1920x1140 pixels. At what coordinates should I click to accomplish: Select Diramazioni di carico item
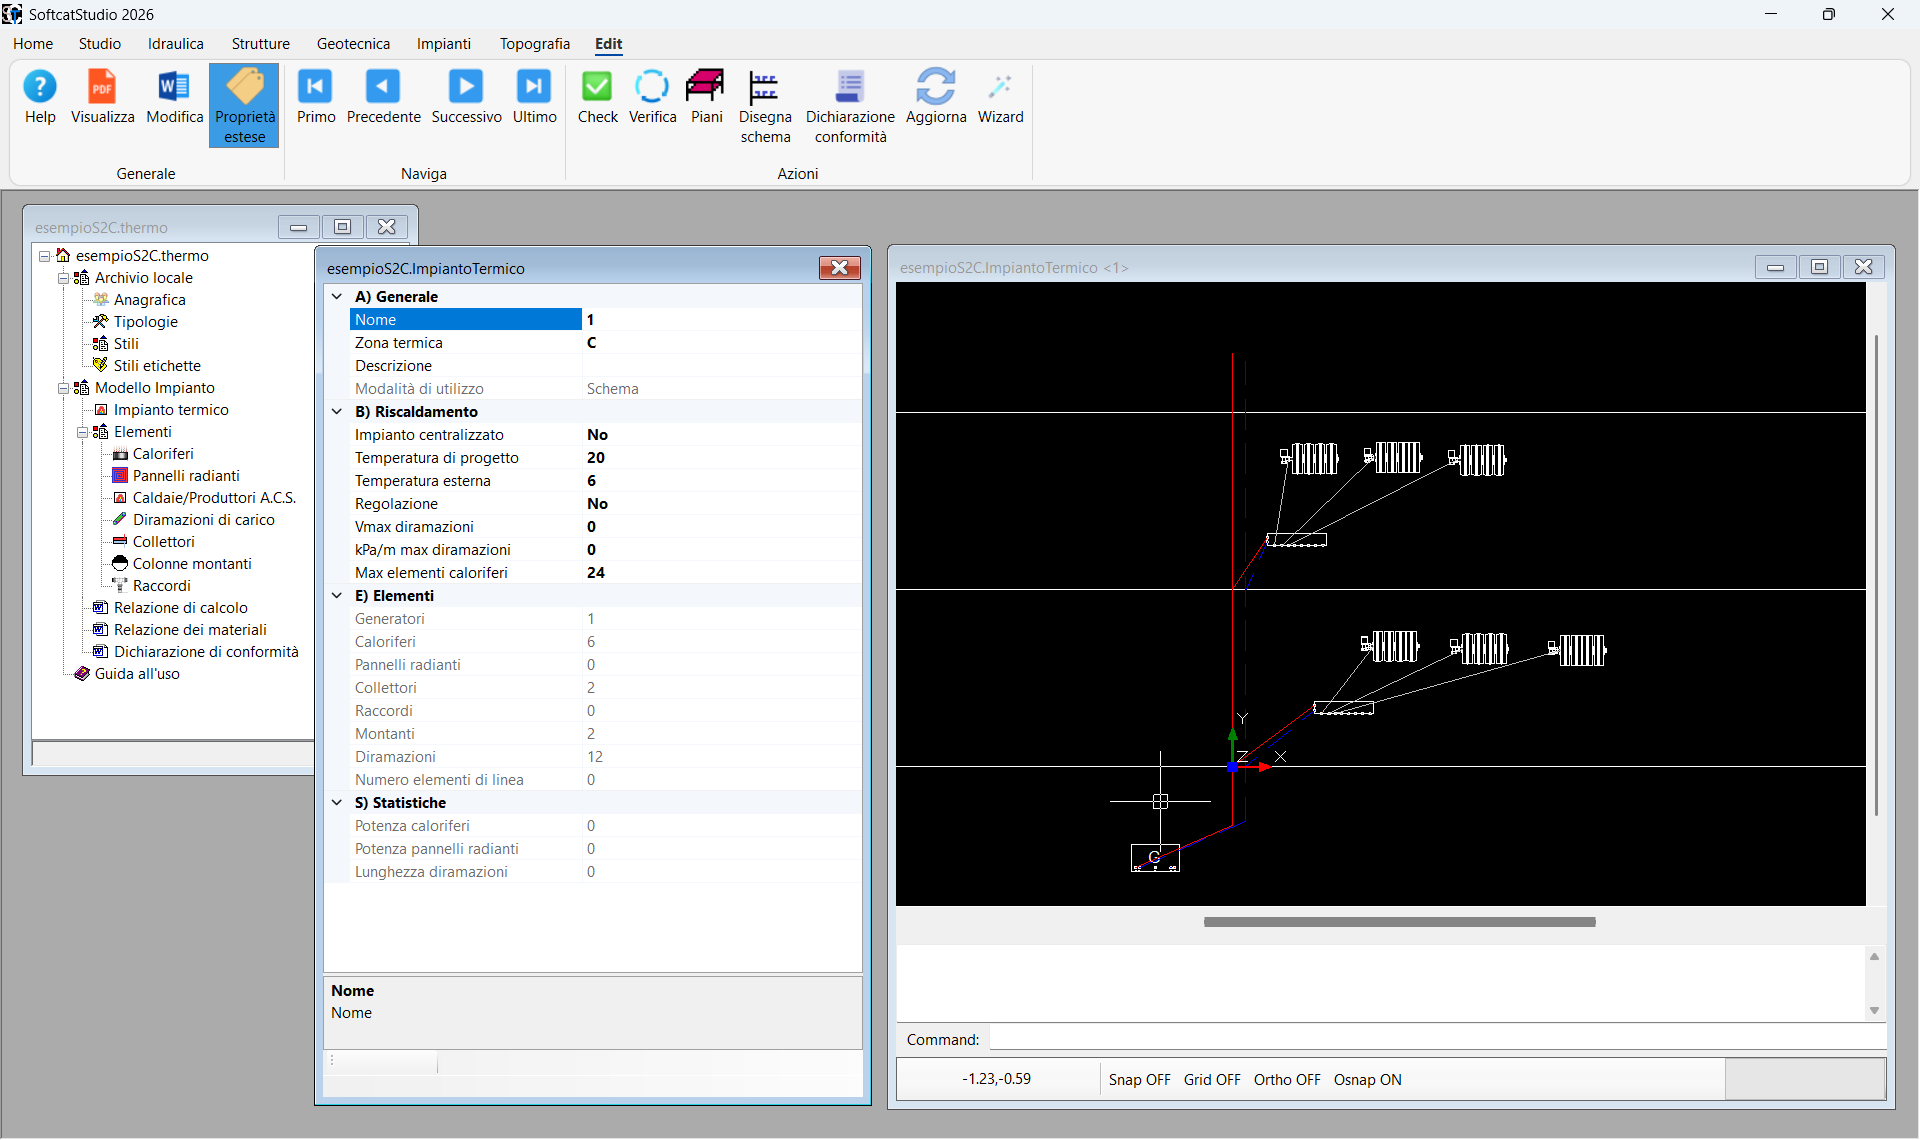coord(203,520)
